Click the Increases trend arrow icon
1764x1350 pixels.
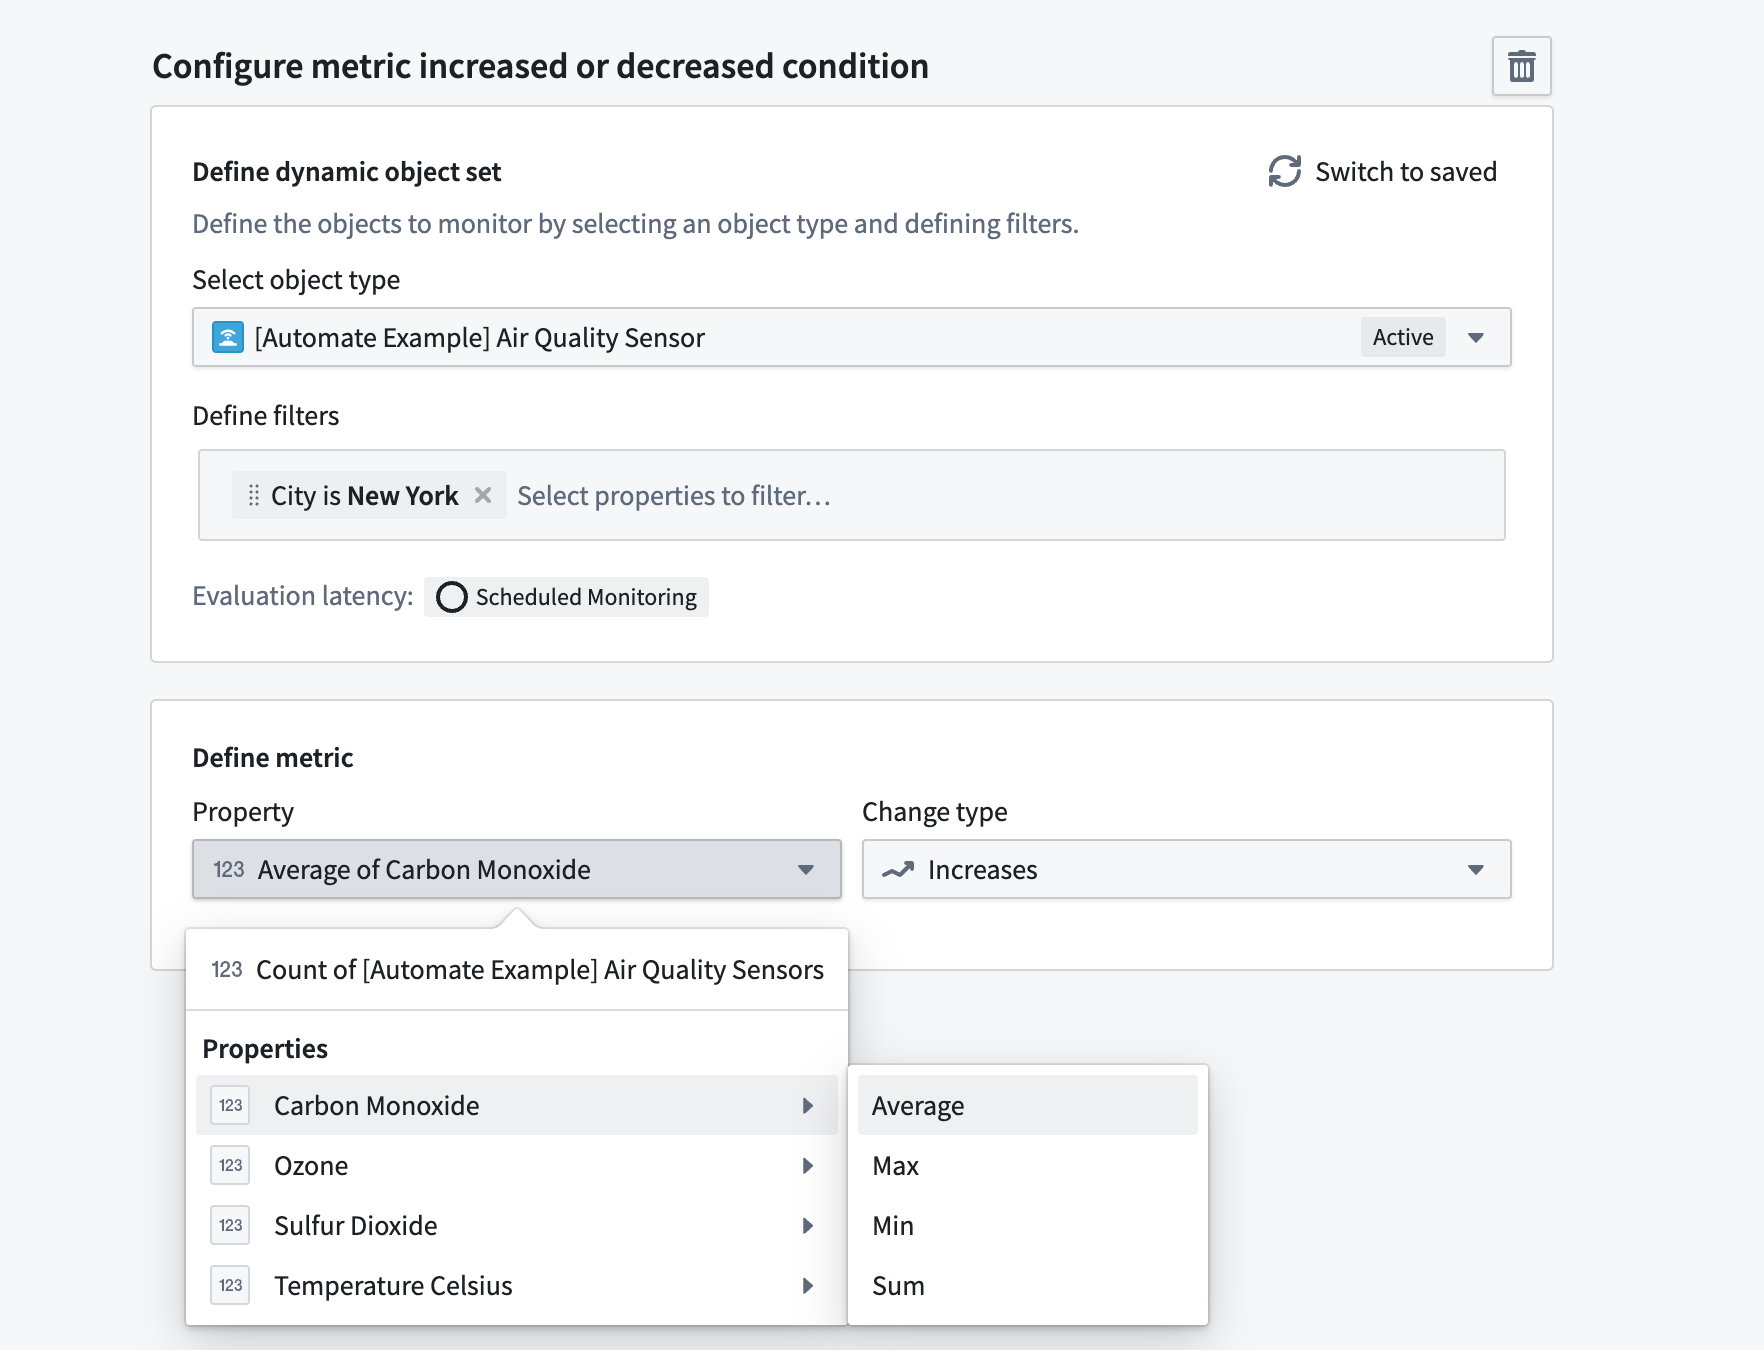click(898, 869)
